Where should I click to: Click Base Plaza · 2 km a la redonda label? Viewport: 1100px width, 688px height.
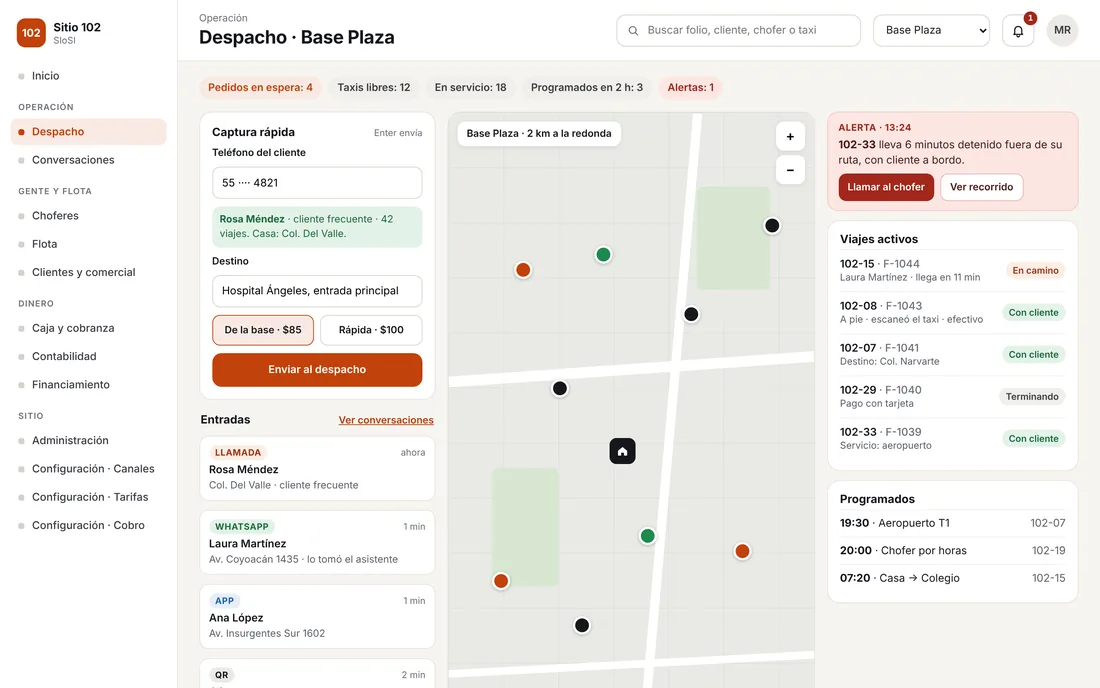539,133
